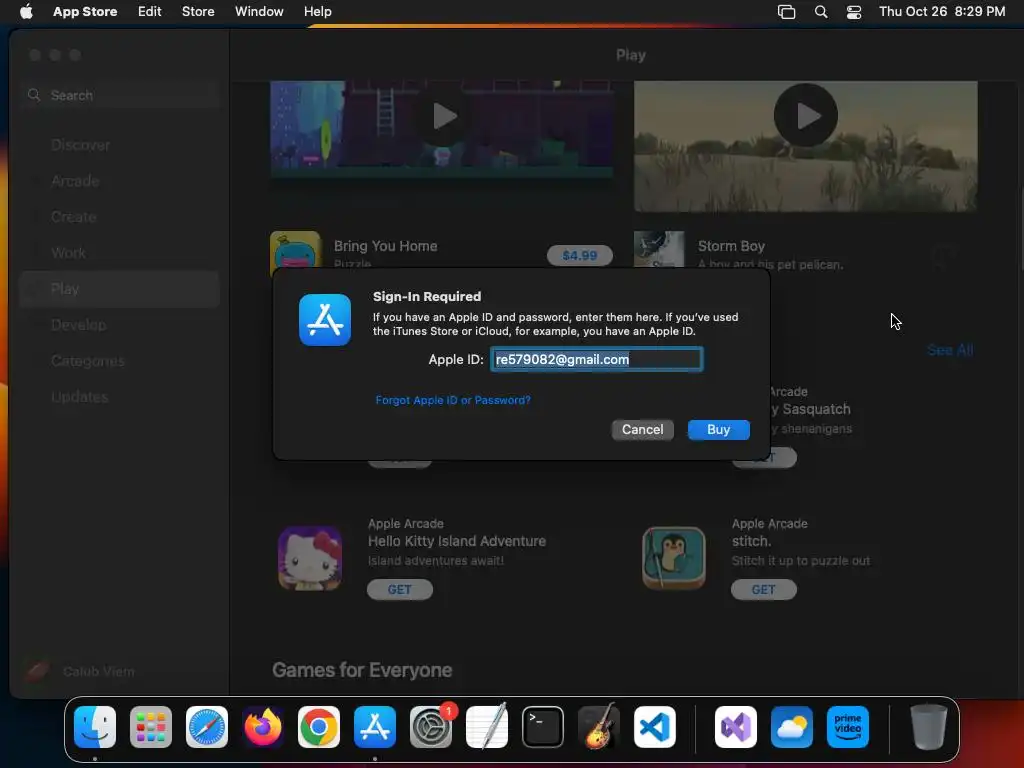The width and height of the screenshot is (1024, 768).
Task: Click the Hello Kitty Island Adventure title
Action: [457, 541]
